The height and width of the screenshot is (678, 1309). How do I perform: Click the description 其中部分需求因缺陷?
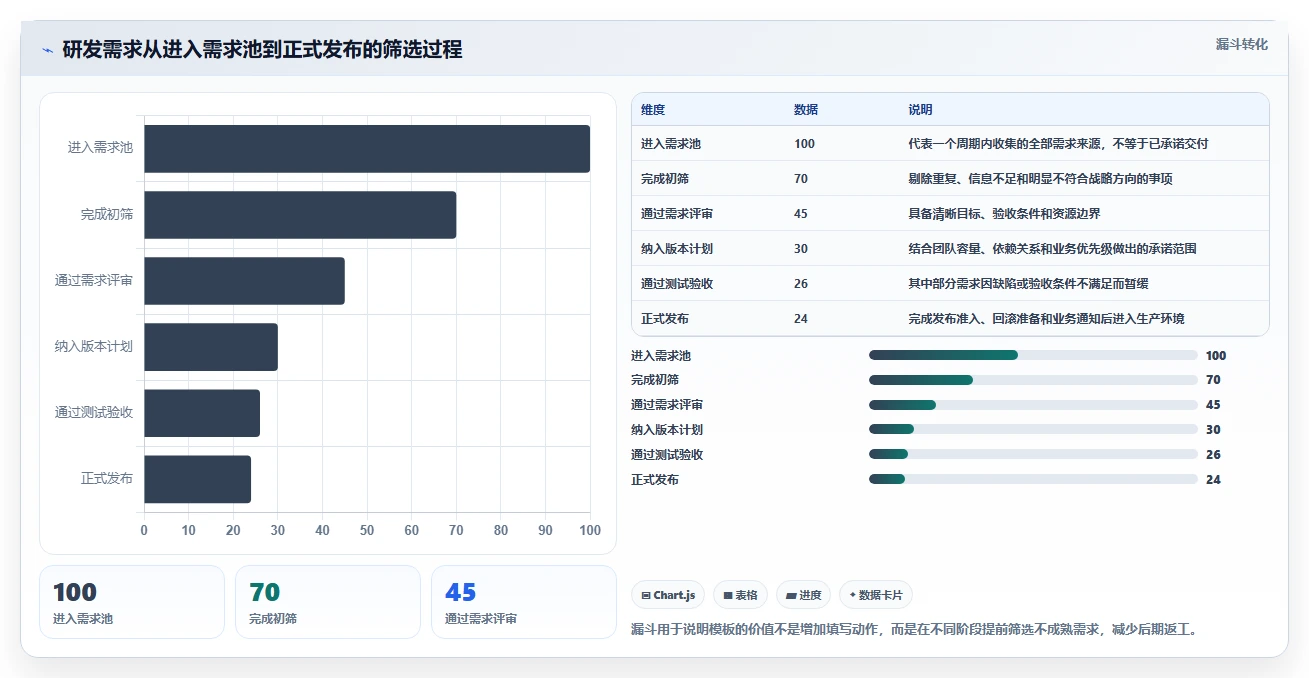(x=1028, y=284)
